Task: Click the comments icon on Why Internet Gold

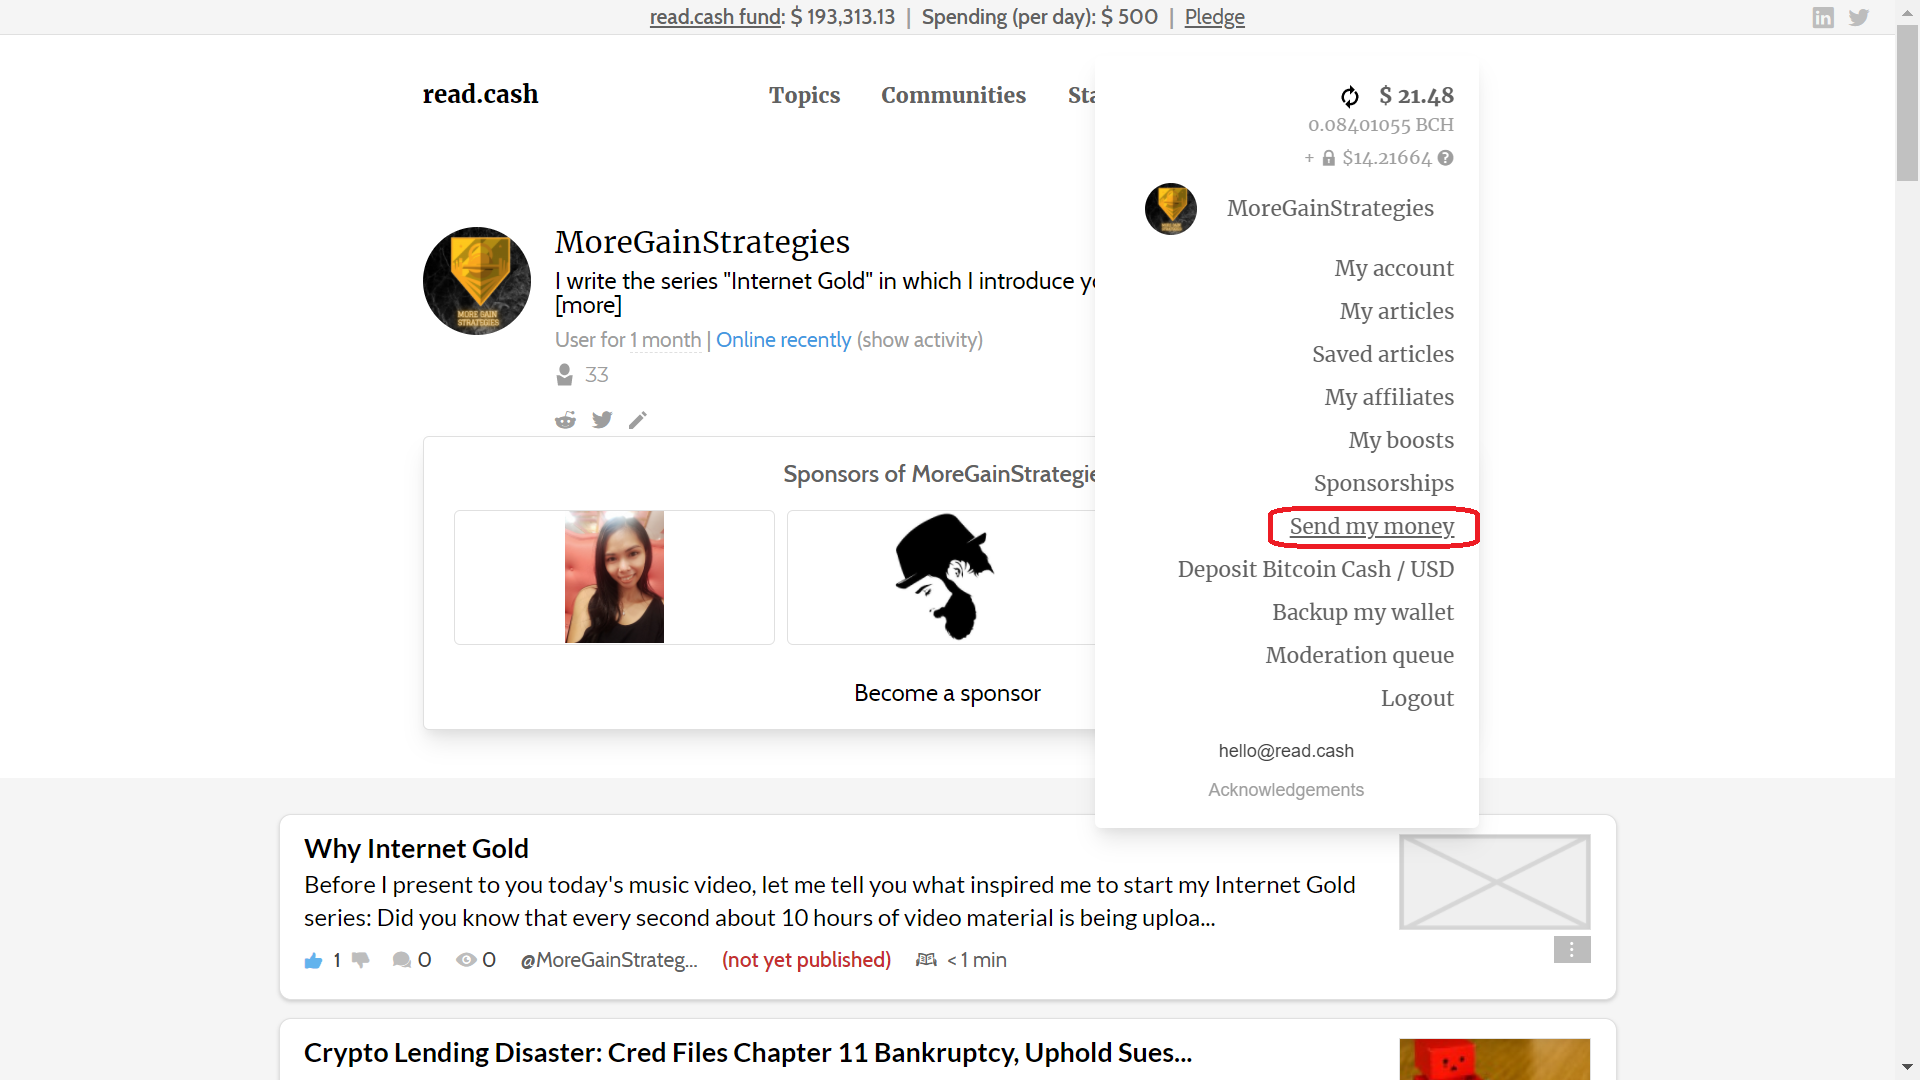Action: pos(402,960)
